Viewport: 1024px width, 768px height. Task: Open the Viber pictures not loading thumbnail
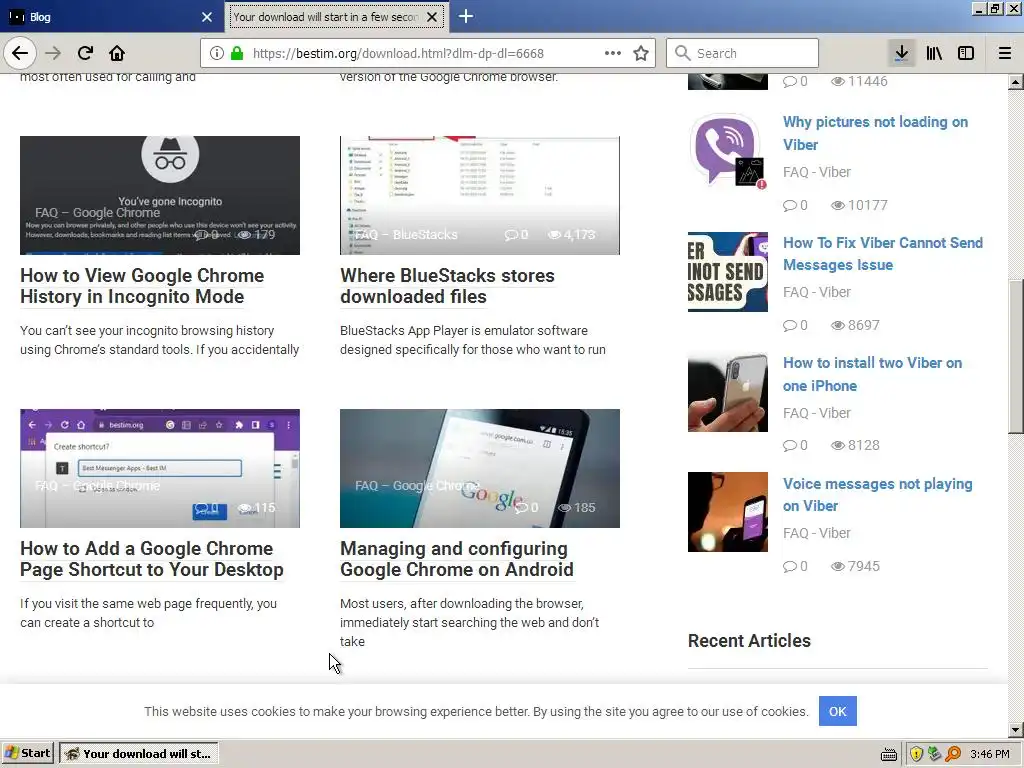(728, 152)
